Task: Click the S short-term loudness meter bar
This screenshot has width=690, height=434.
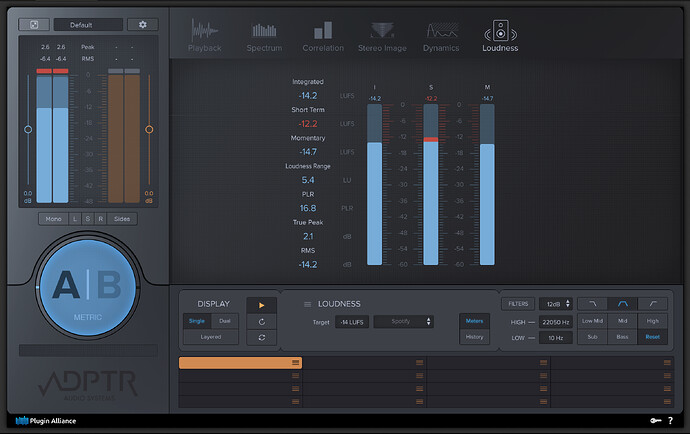Action: [x=431, y=184]
